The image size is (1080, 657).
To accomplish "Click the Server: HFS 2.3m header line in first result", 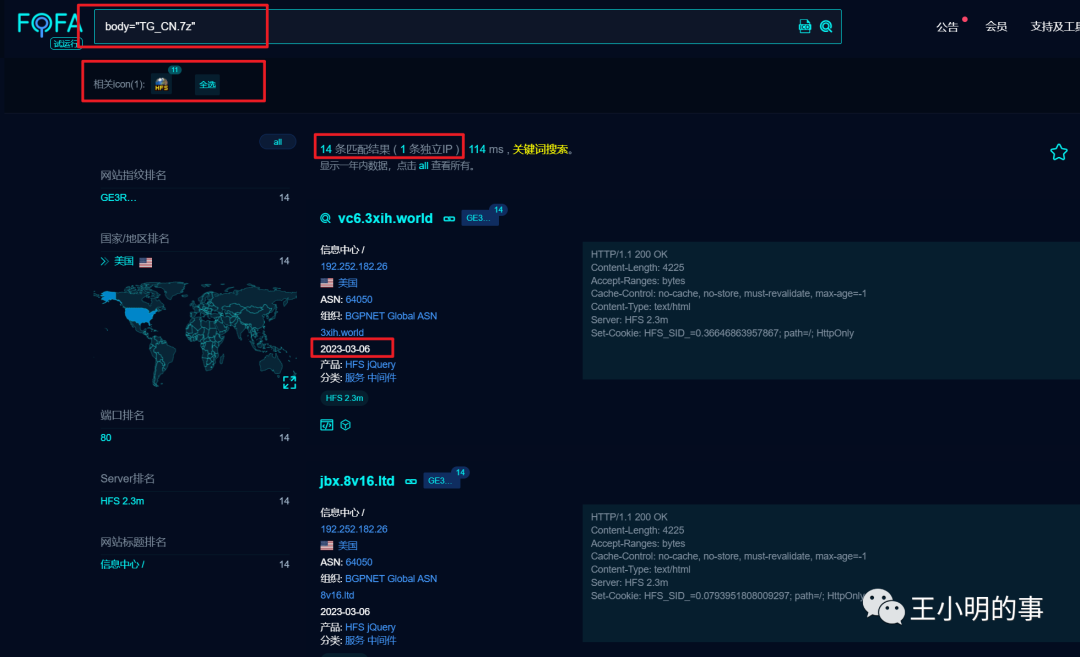I will tap(630, 320).
